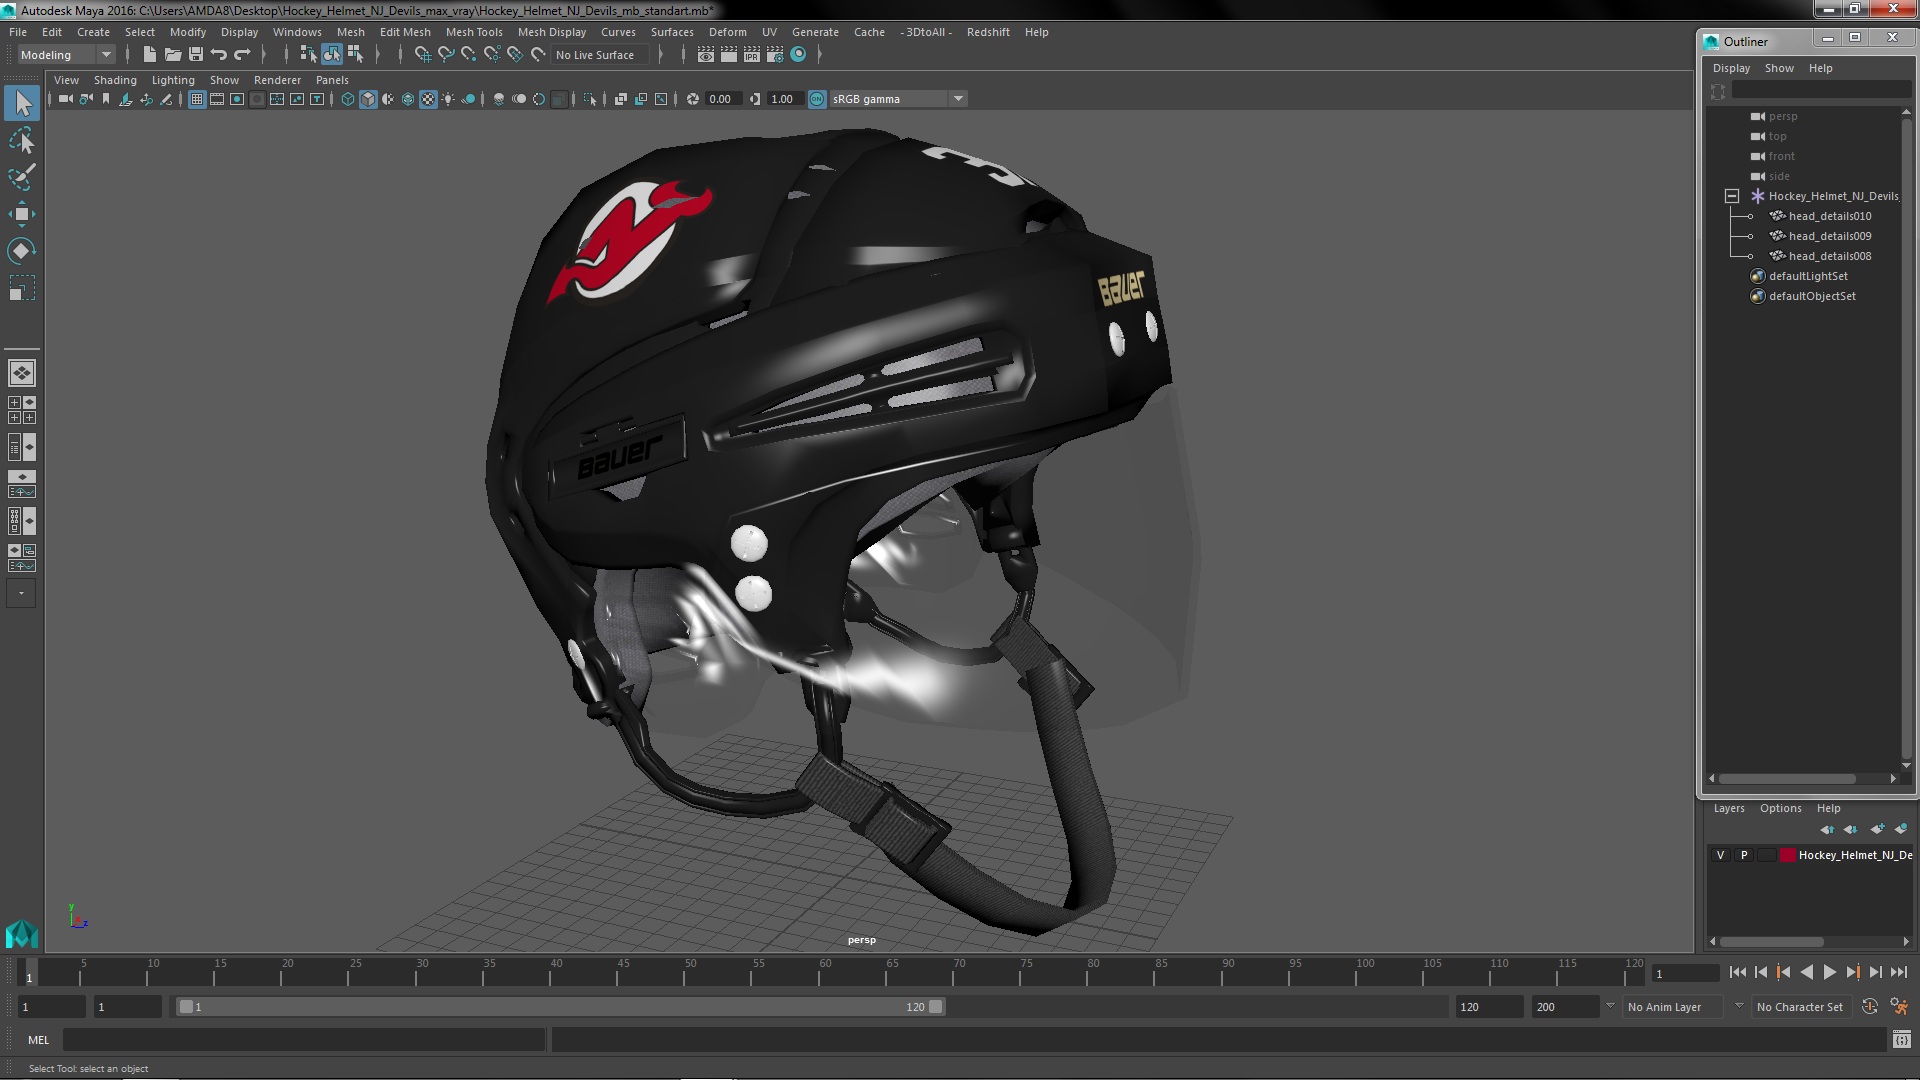Save the scene with the floppy disk icon
This screenshot has height=1080, width=1920.
196,55
